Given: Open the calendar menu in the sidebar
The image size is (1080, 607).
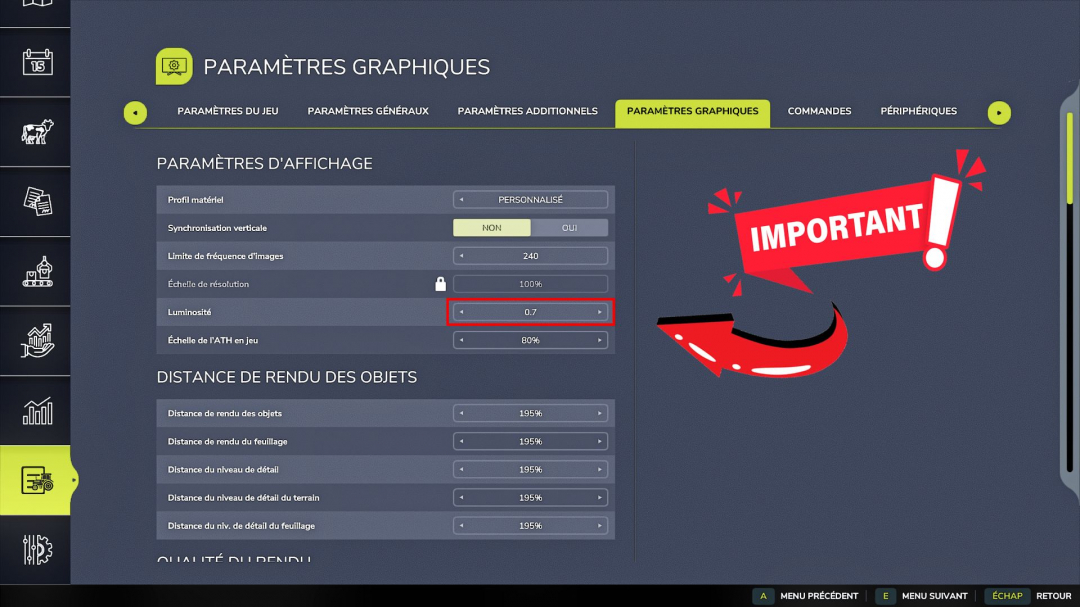Looking at the screenshot, I should click(35, 62).
